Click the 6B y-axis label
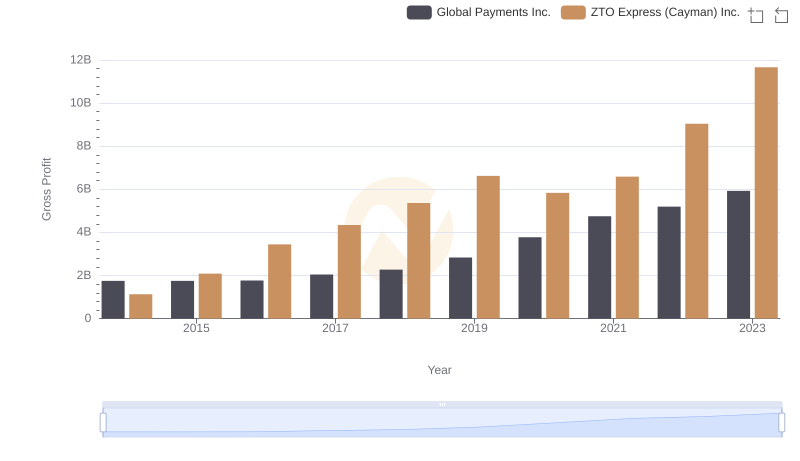This screenshot has height=461, width=800. point(84,189)
